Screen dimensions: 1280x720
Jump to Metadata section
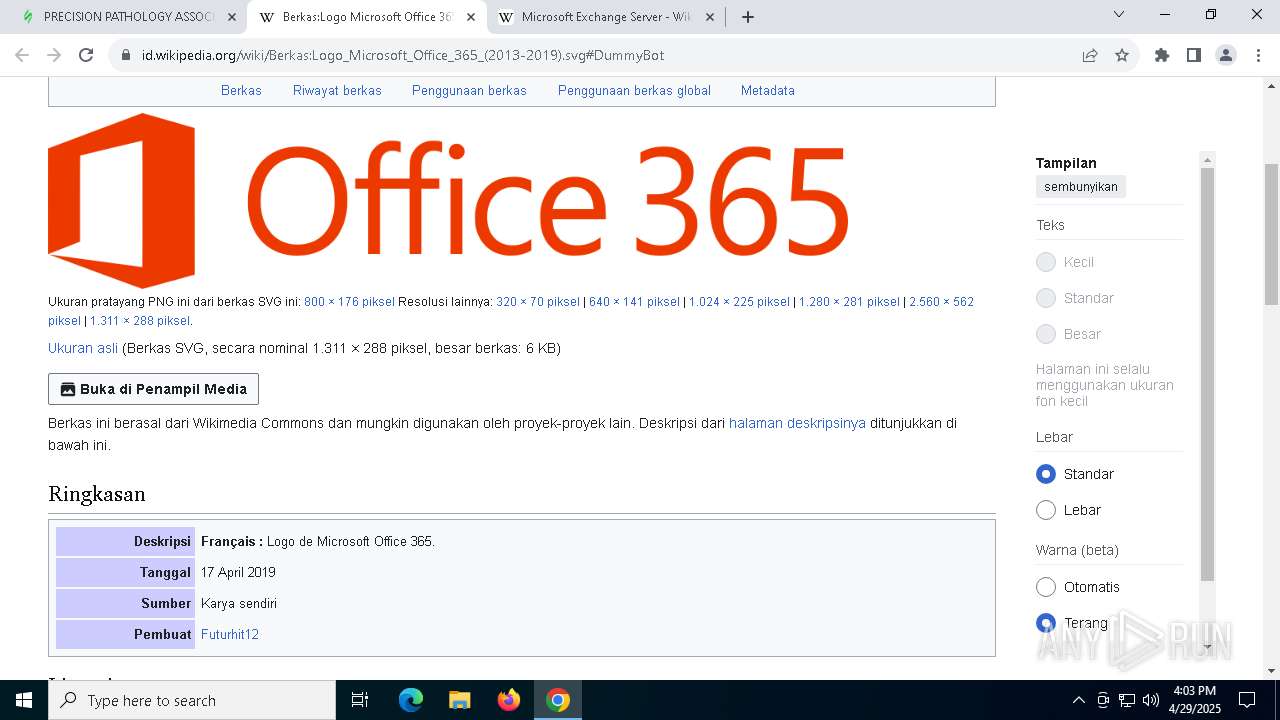pyautogui.click(x=768, y=90)
